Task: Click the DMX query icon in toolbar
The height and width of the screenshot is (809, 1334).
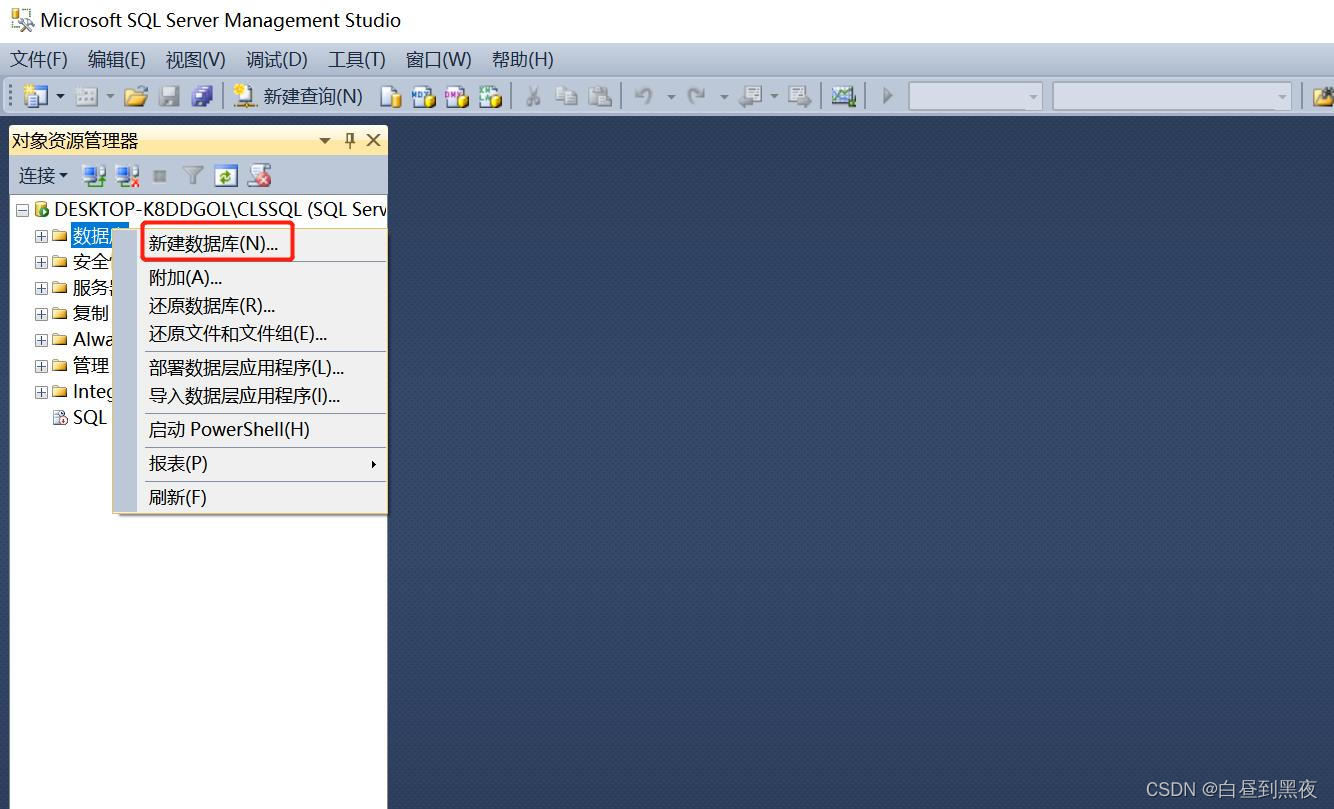Action: tap(456, 96)
